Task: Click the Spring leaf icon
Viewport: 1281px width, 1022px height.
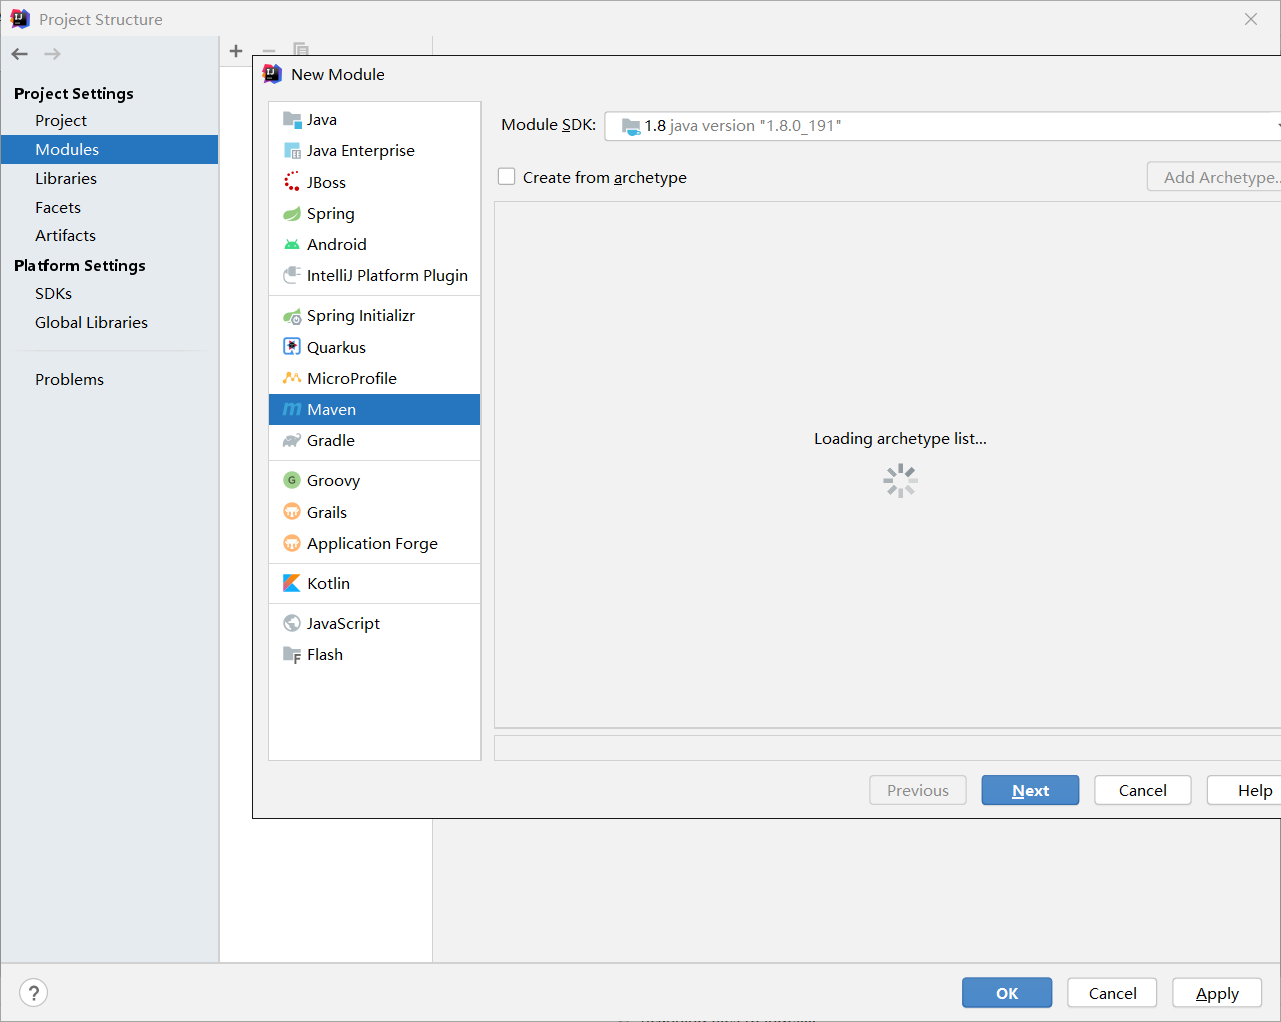Action: pos(292,214)
